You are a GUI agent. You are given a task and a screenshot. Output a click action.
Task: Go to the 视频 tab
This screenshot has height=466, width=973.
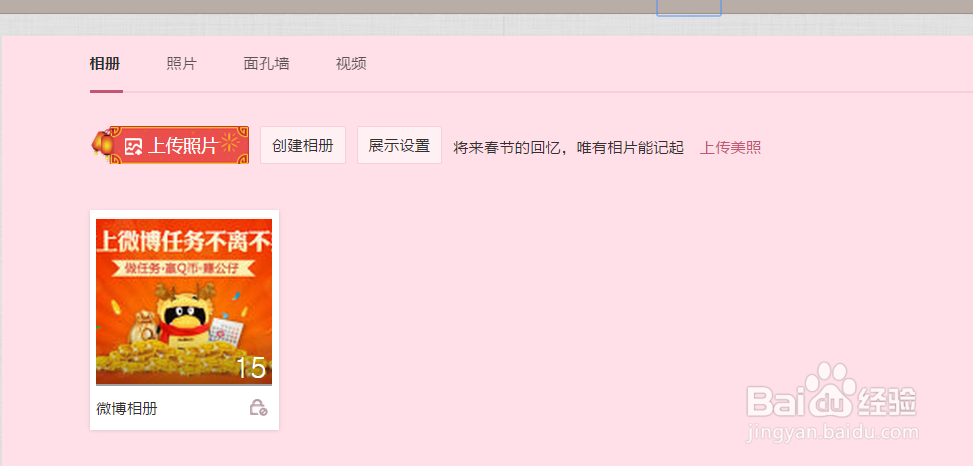pyautogui.click(x=351, y=63)
